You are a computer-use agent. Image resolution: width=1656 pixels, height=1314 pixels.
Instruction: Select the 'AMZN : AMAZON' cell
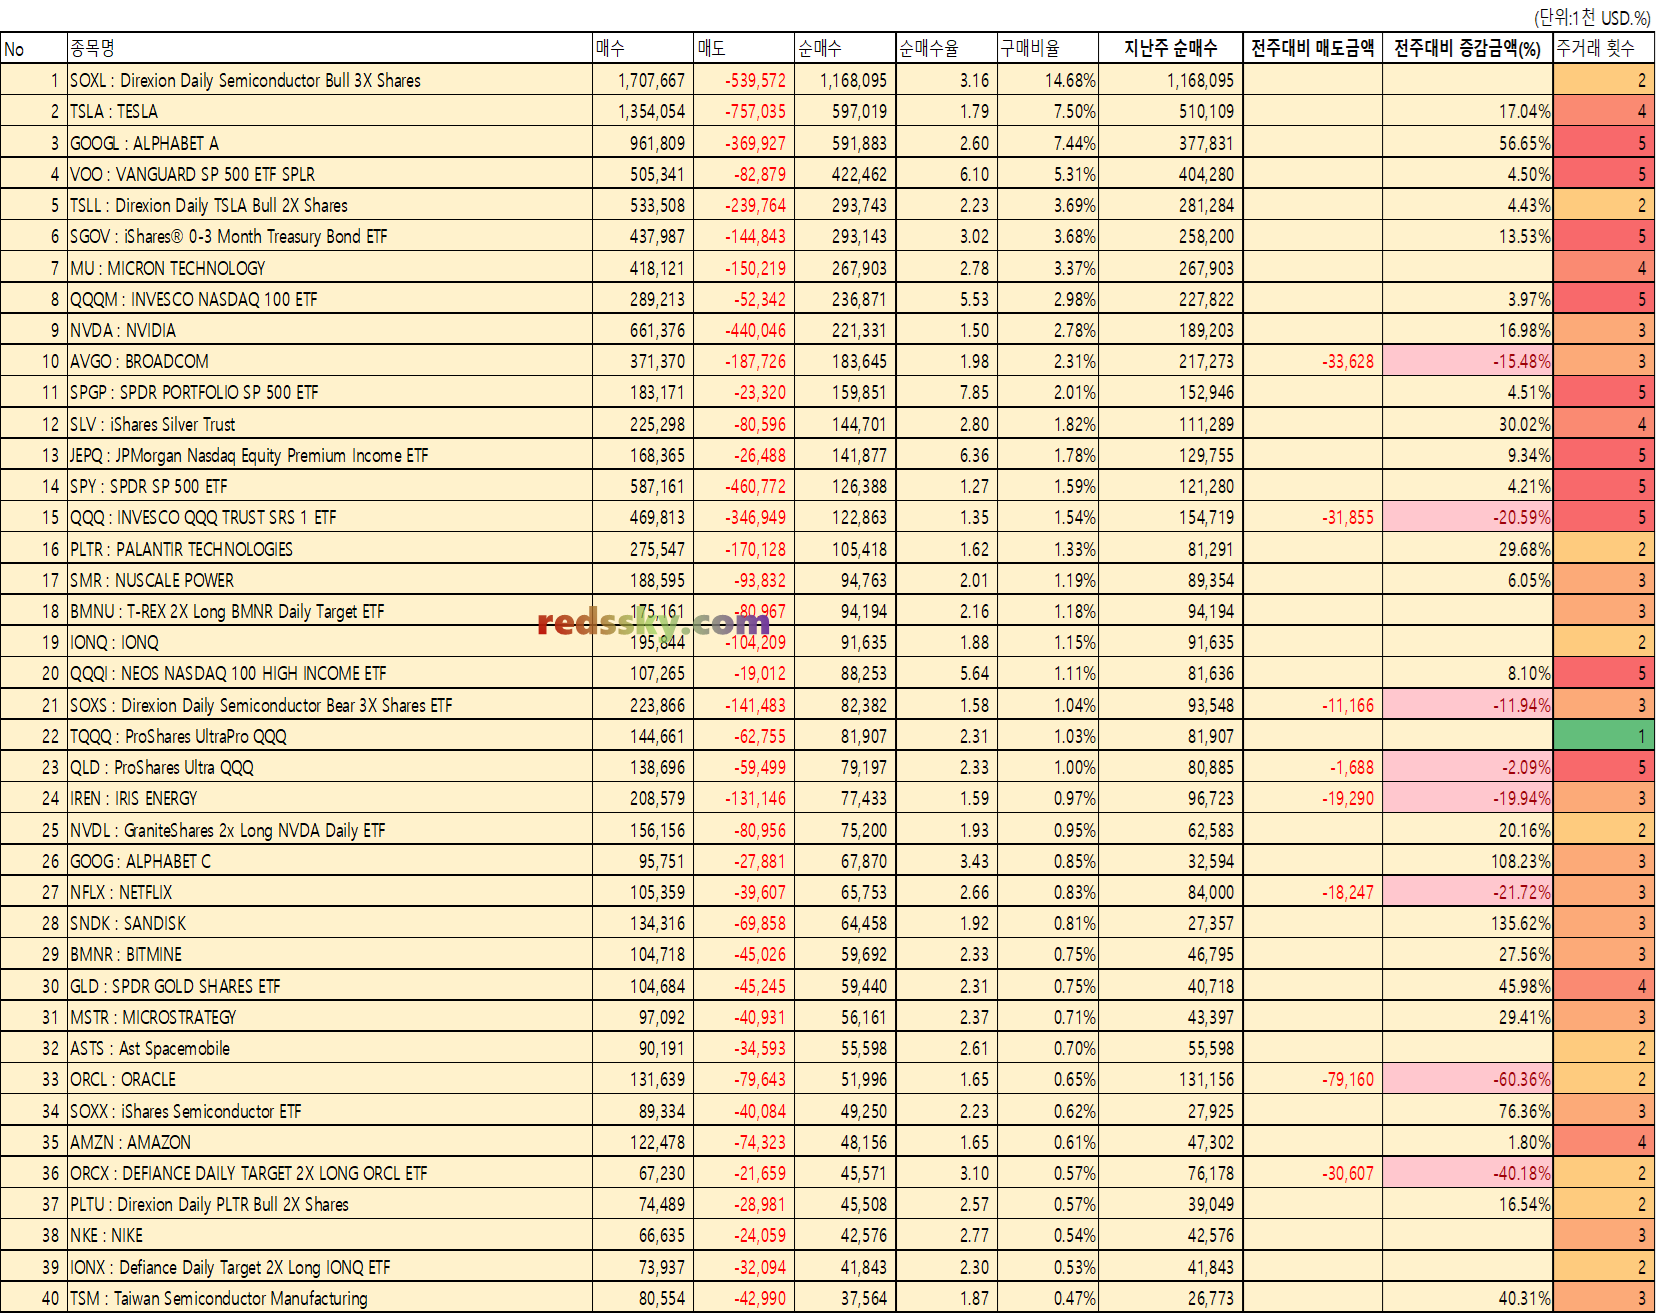330,1142
